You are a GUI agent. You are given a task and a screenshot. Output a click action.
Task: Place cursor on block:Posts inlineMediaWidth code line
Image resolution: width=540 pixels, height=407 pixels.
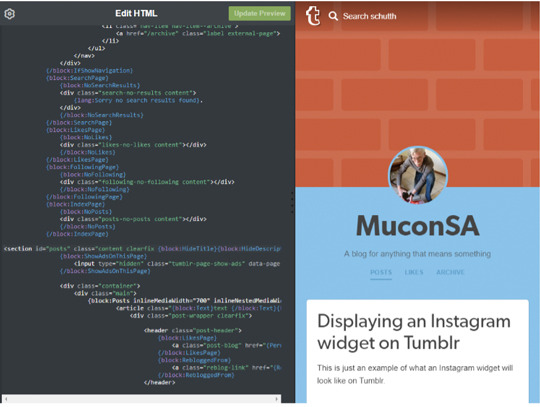point(185,301)
